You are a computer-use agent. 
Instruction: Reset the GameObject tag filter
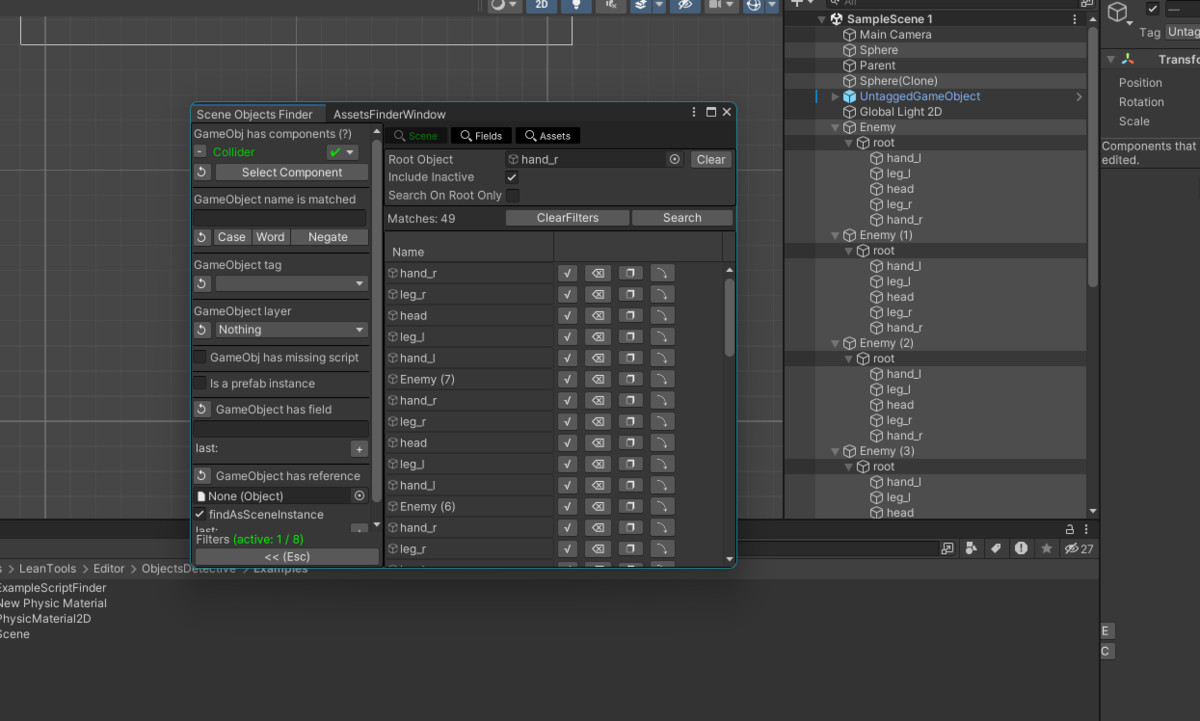(x=201, y=284)
